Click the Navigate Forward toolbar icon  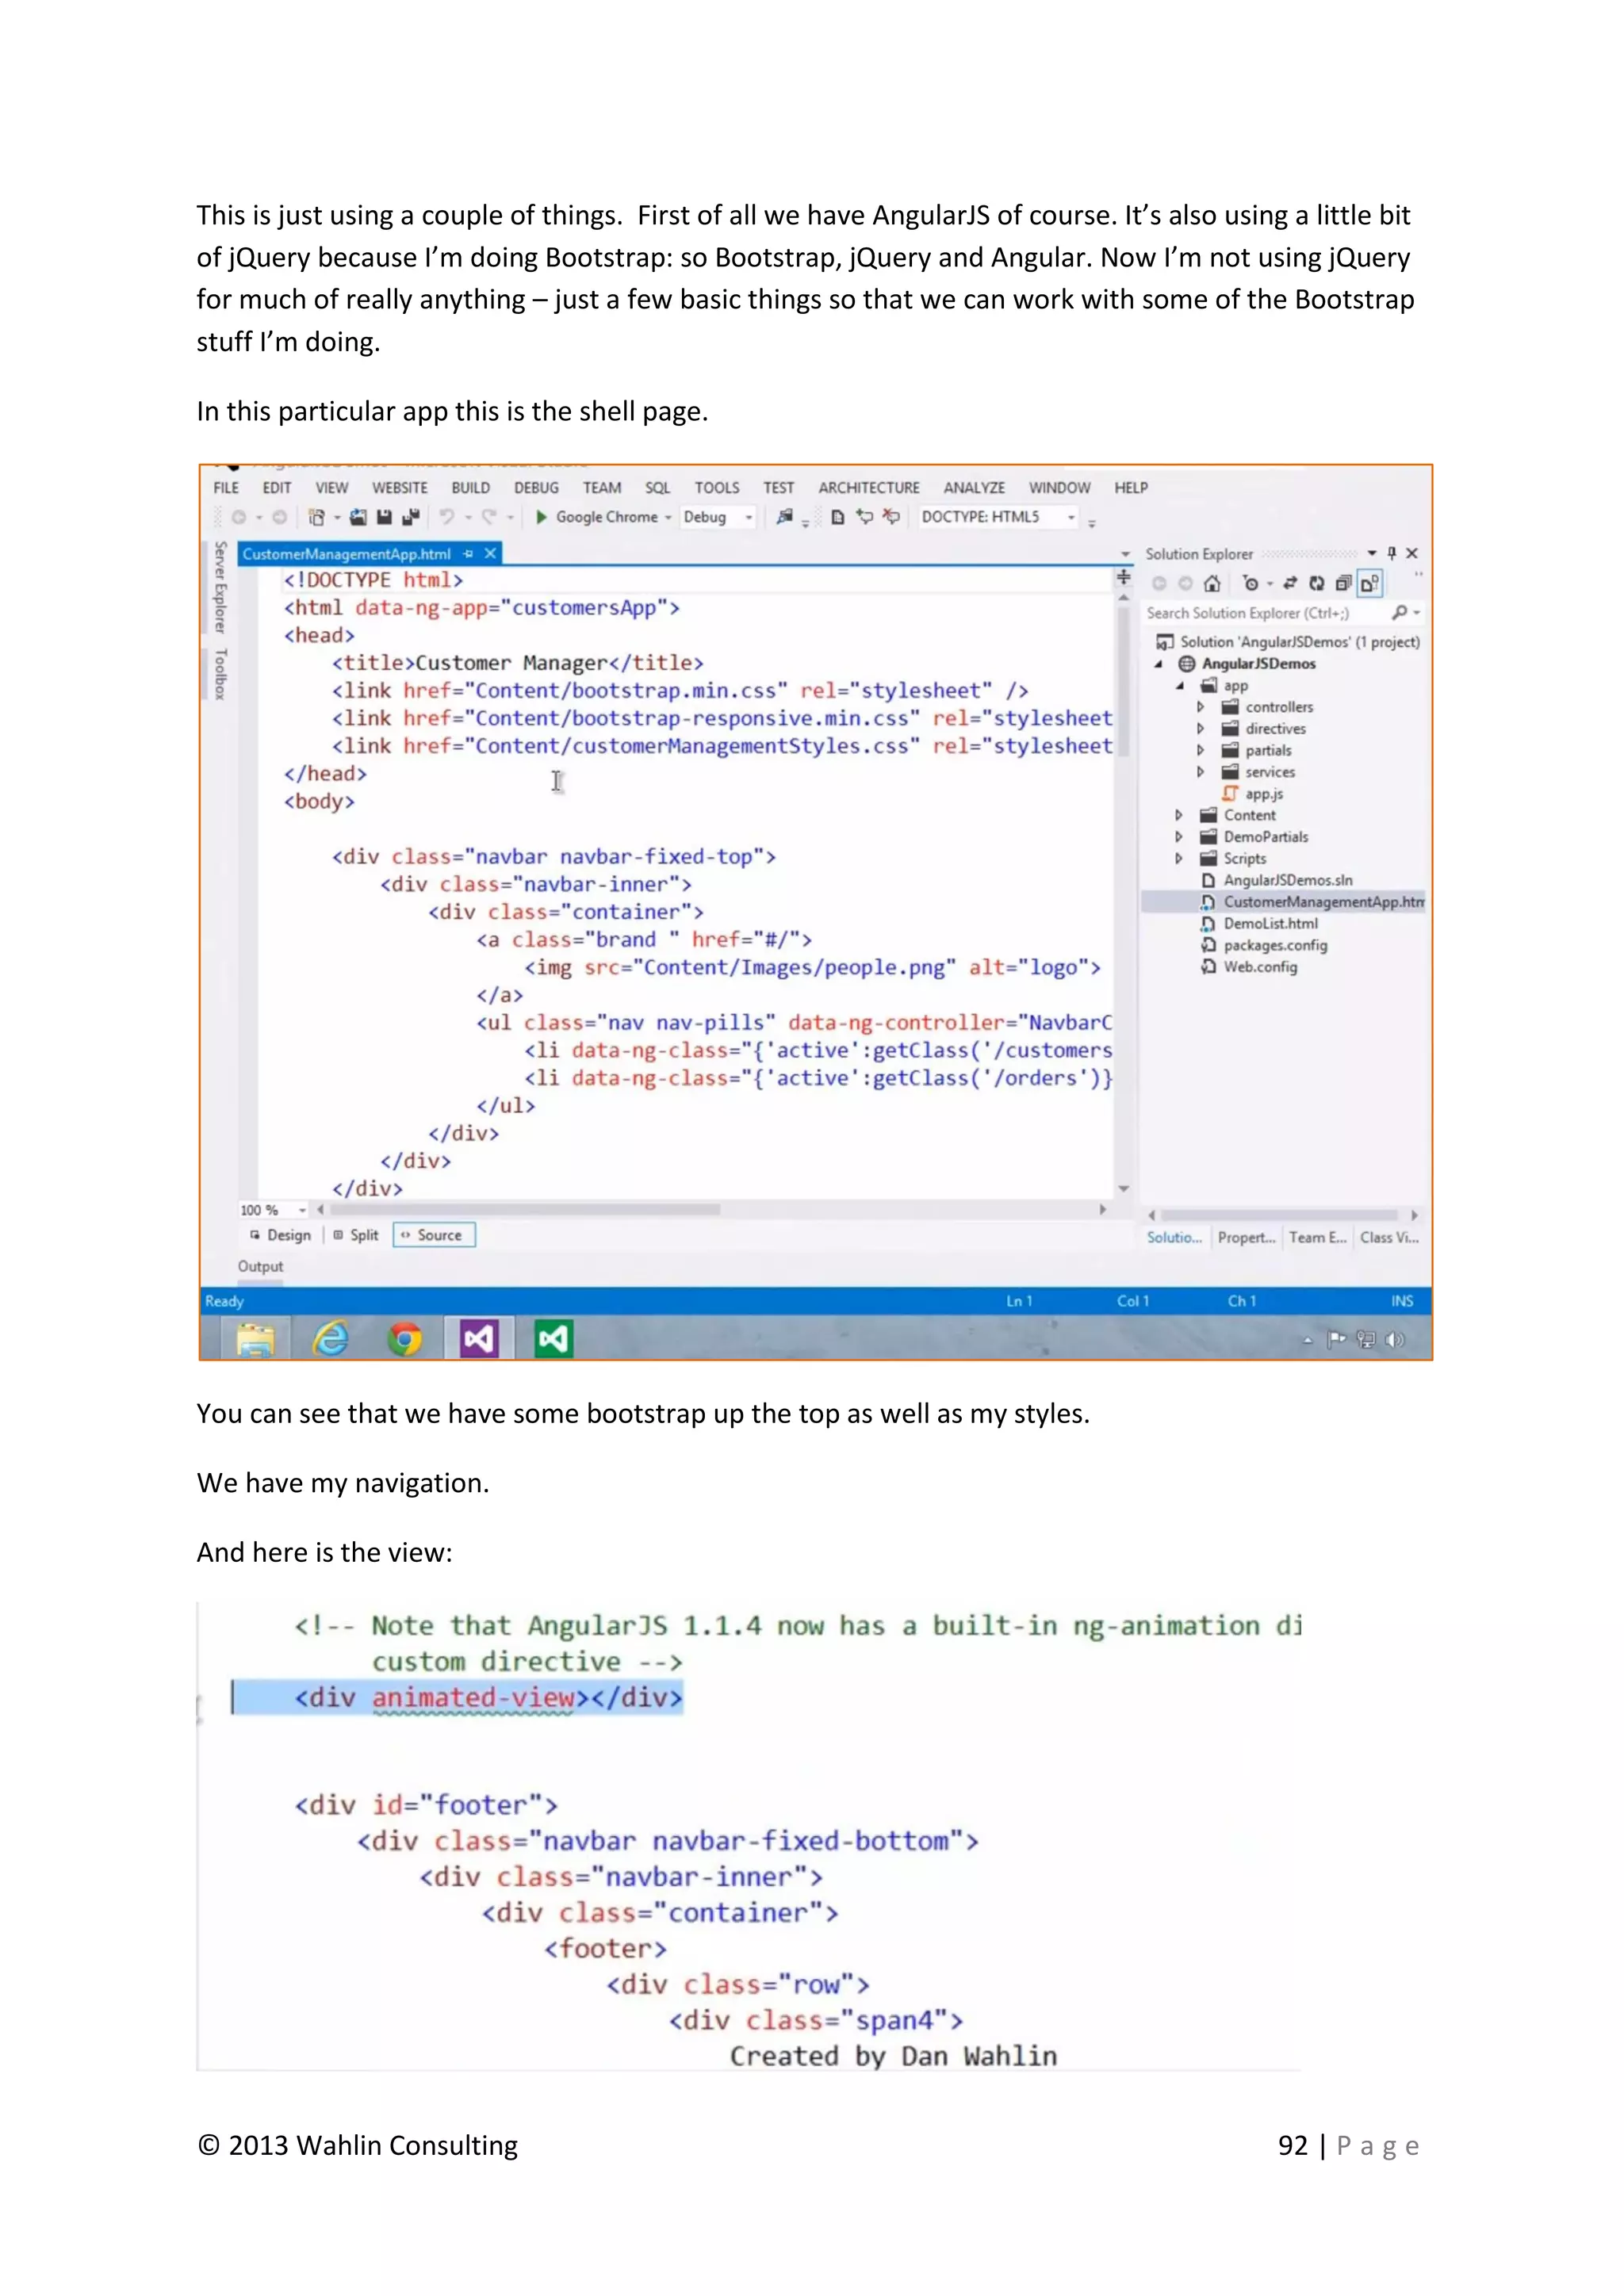click(x=280, y=517)
